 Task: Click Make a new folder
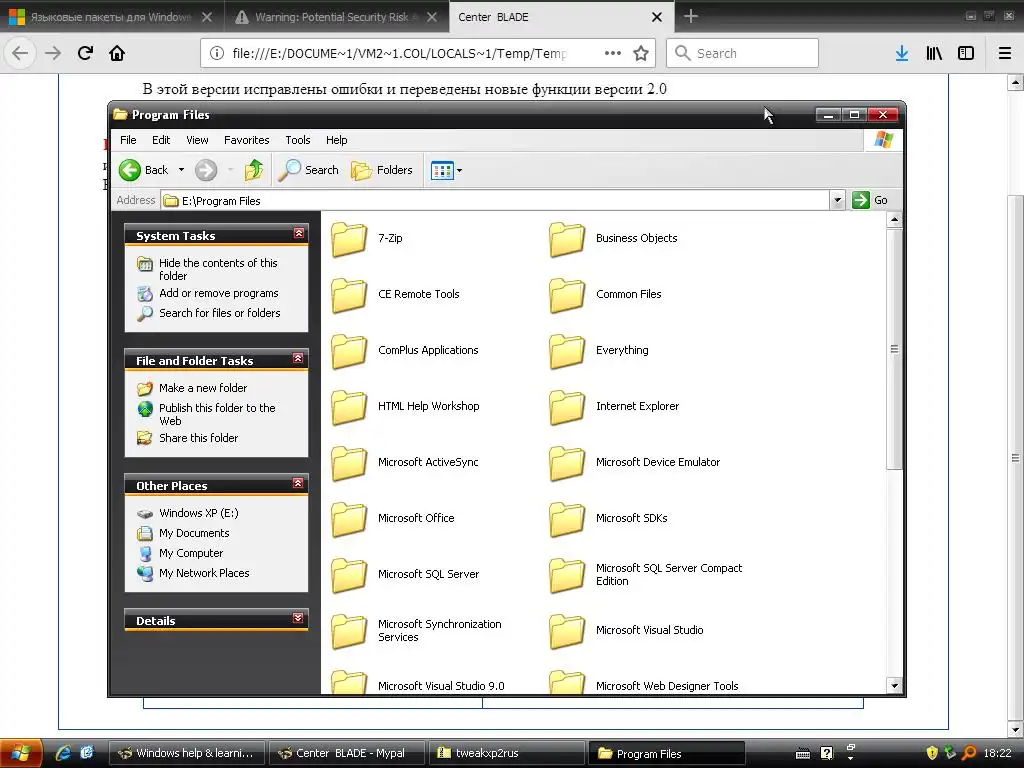(203, 388)
